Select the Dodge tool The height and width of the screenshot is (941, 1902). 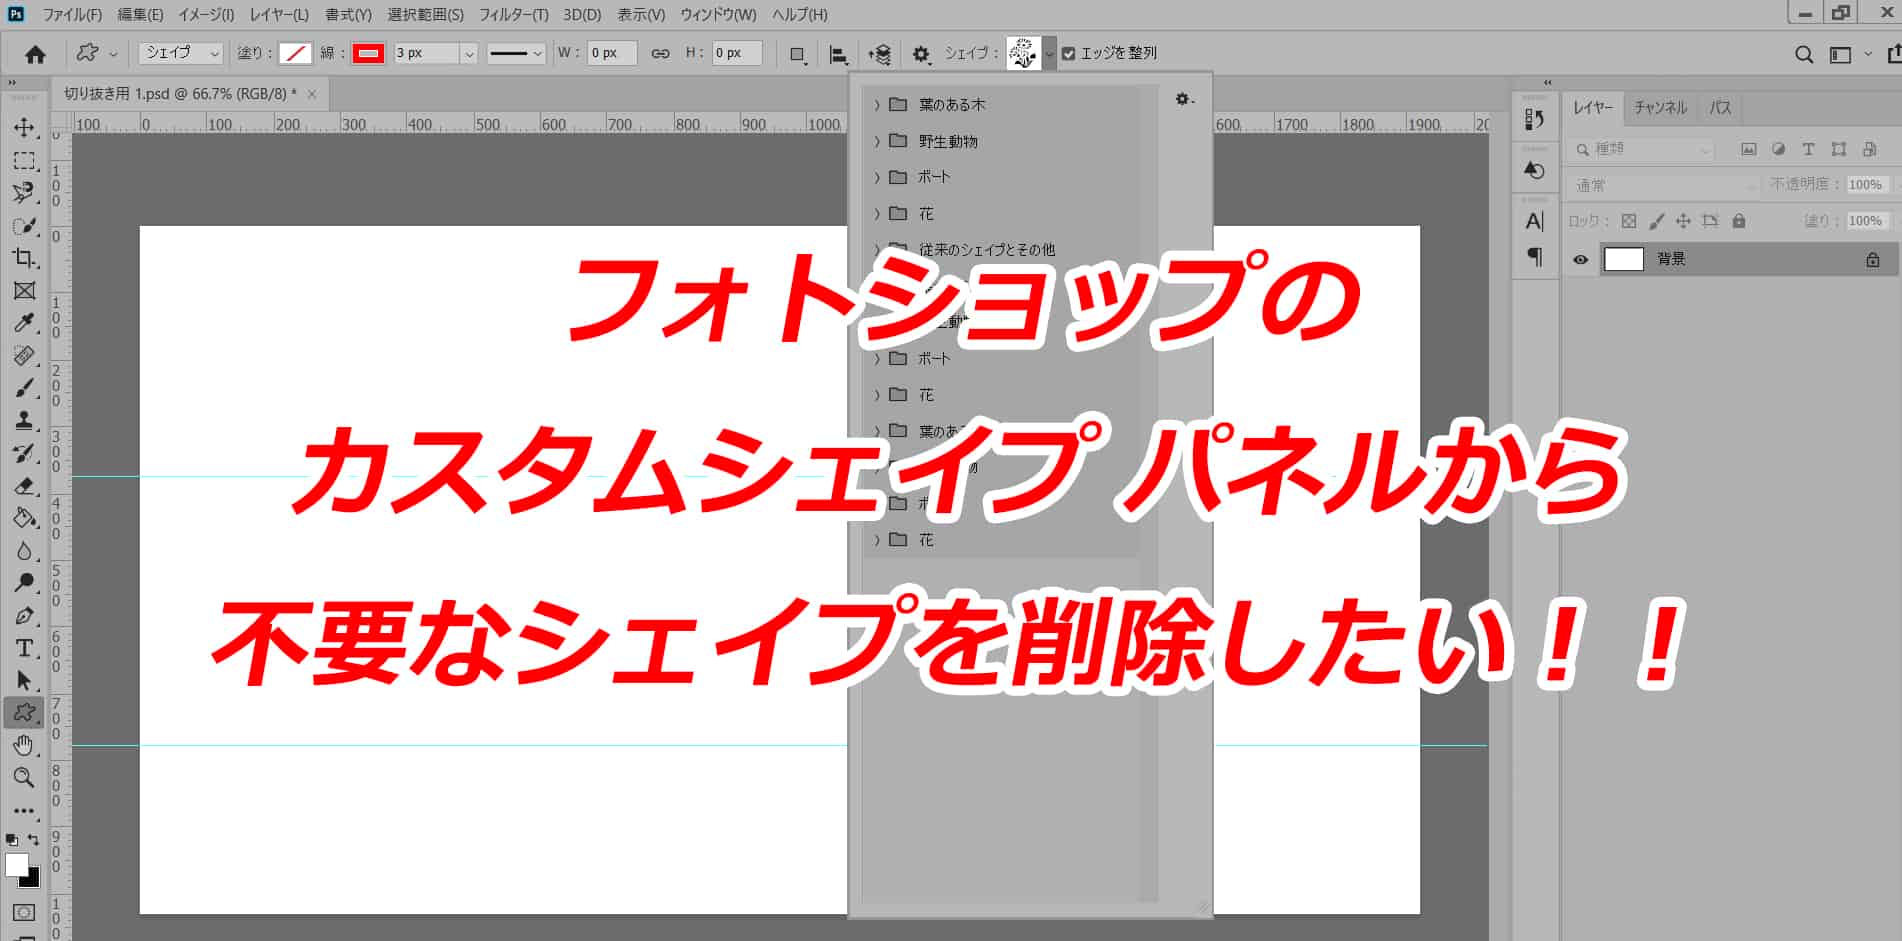(x=24, y=583)
